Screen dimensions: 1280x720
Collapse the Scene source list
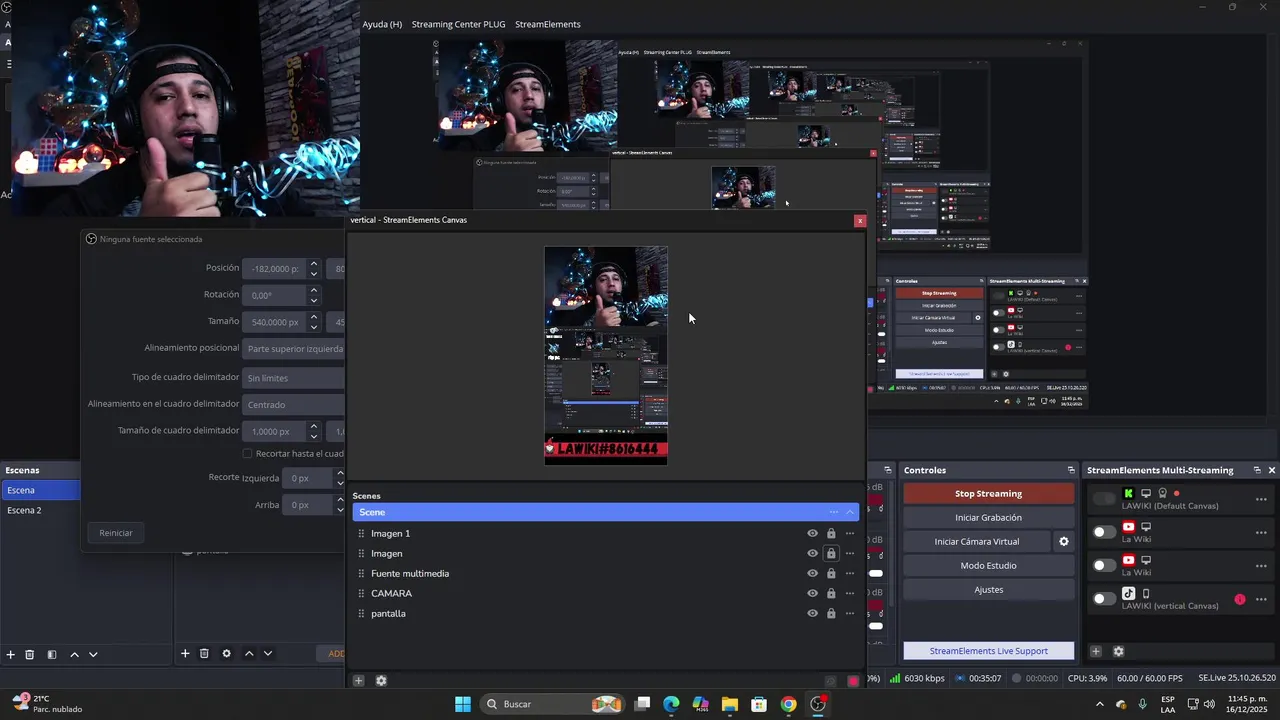pos(850,512)
